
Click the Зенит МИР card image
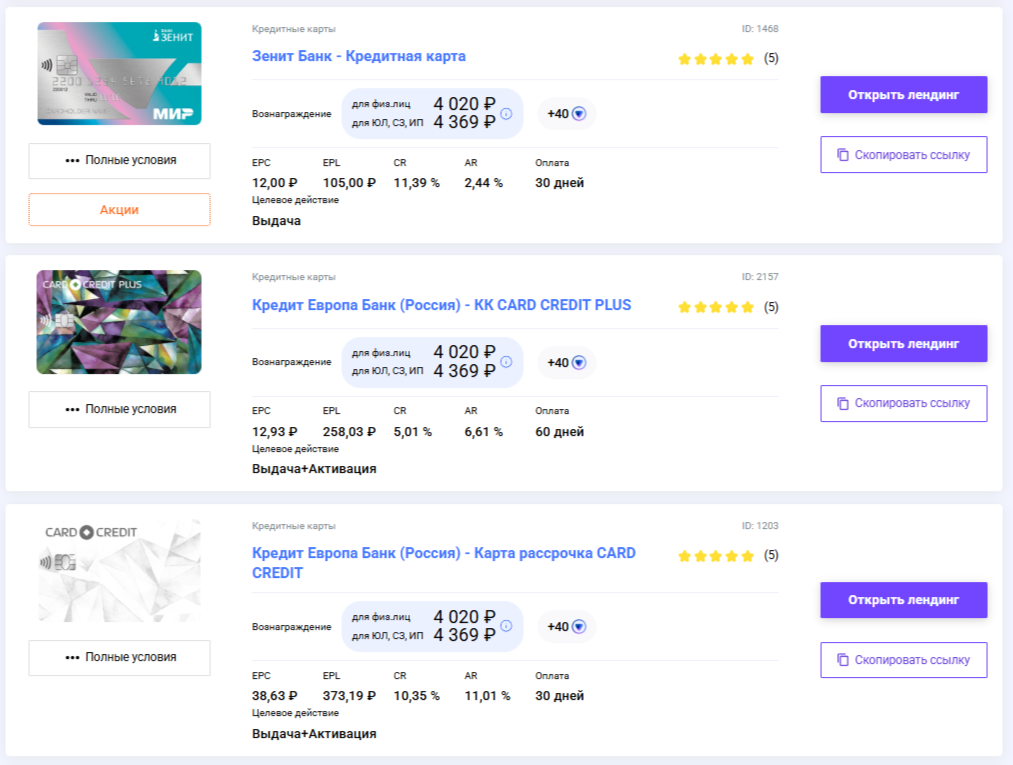tap(119, 74)
